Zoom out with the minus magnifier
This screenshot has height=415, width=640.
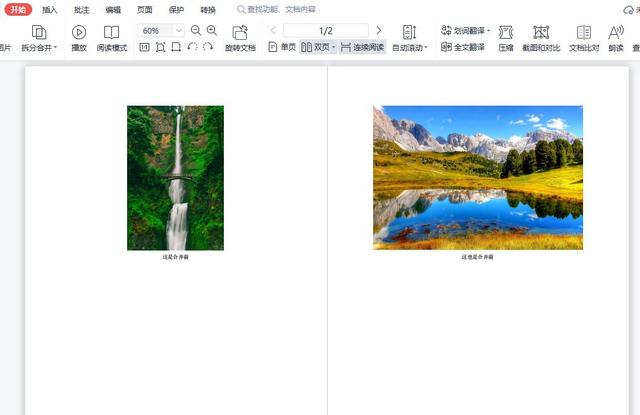(196, 31)
